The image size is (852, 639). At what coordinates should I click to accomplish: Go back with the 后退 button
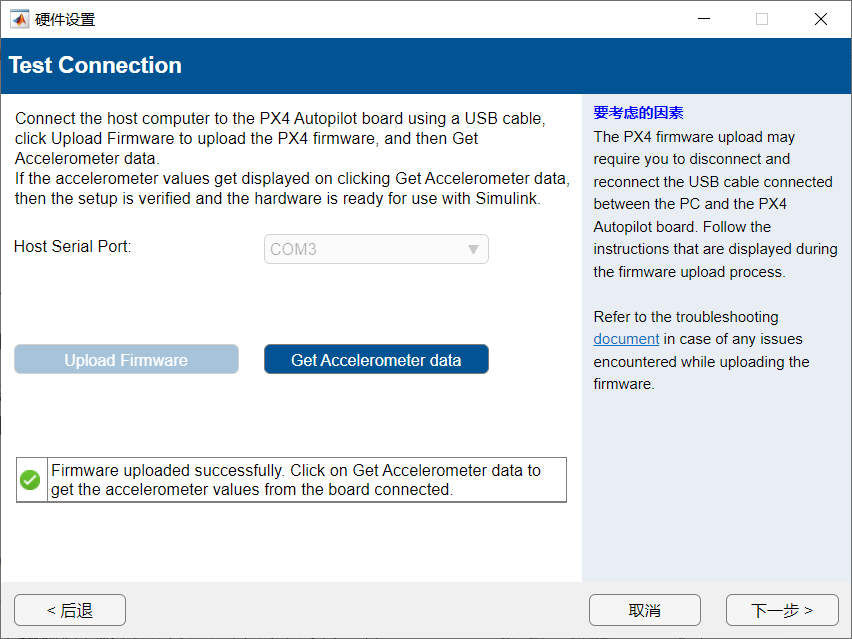click(70, 610)
